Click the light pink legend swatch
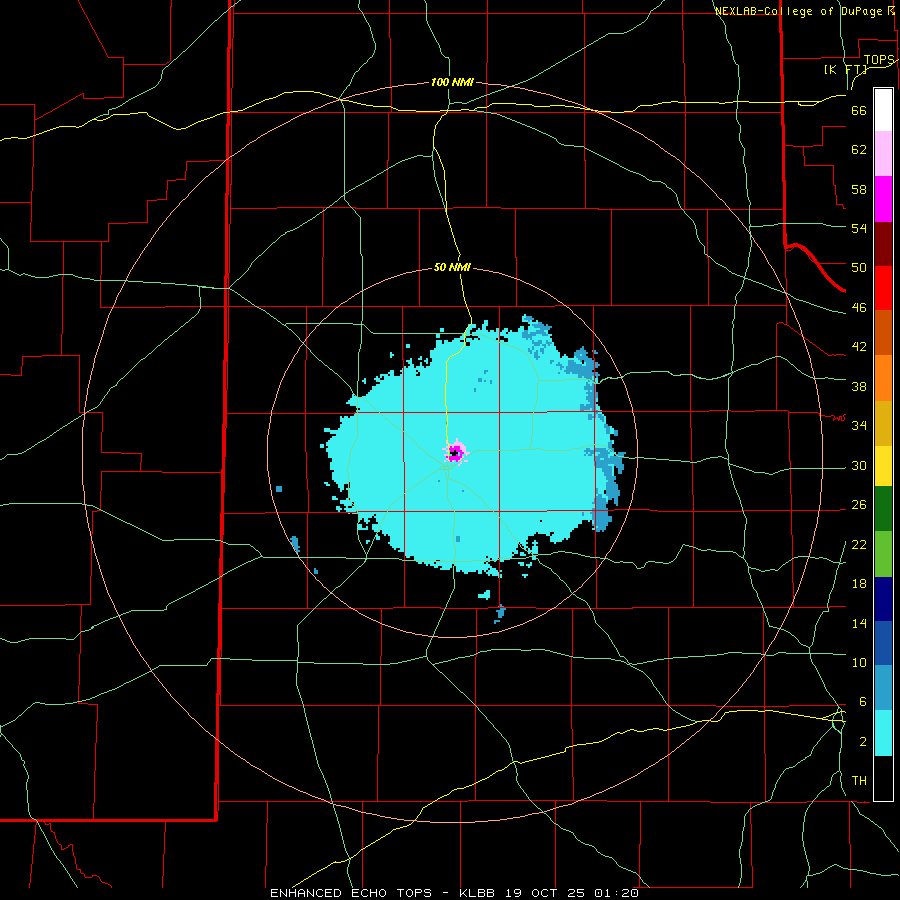Image resolution: width=900 pixels, height=900 pixels. (883, 153)
